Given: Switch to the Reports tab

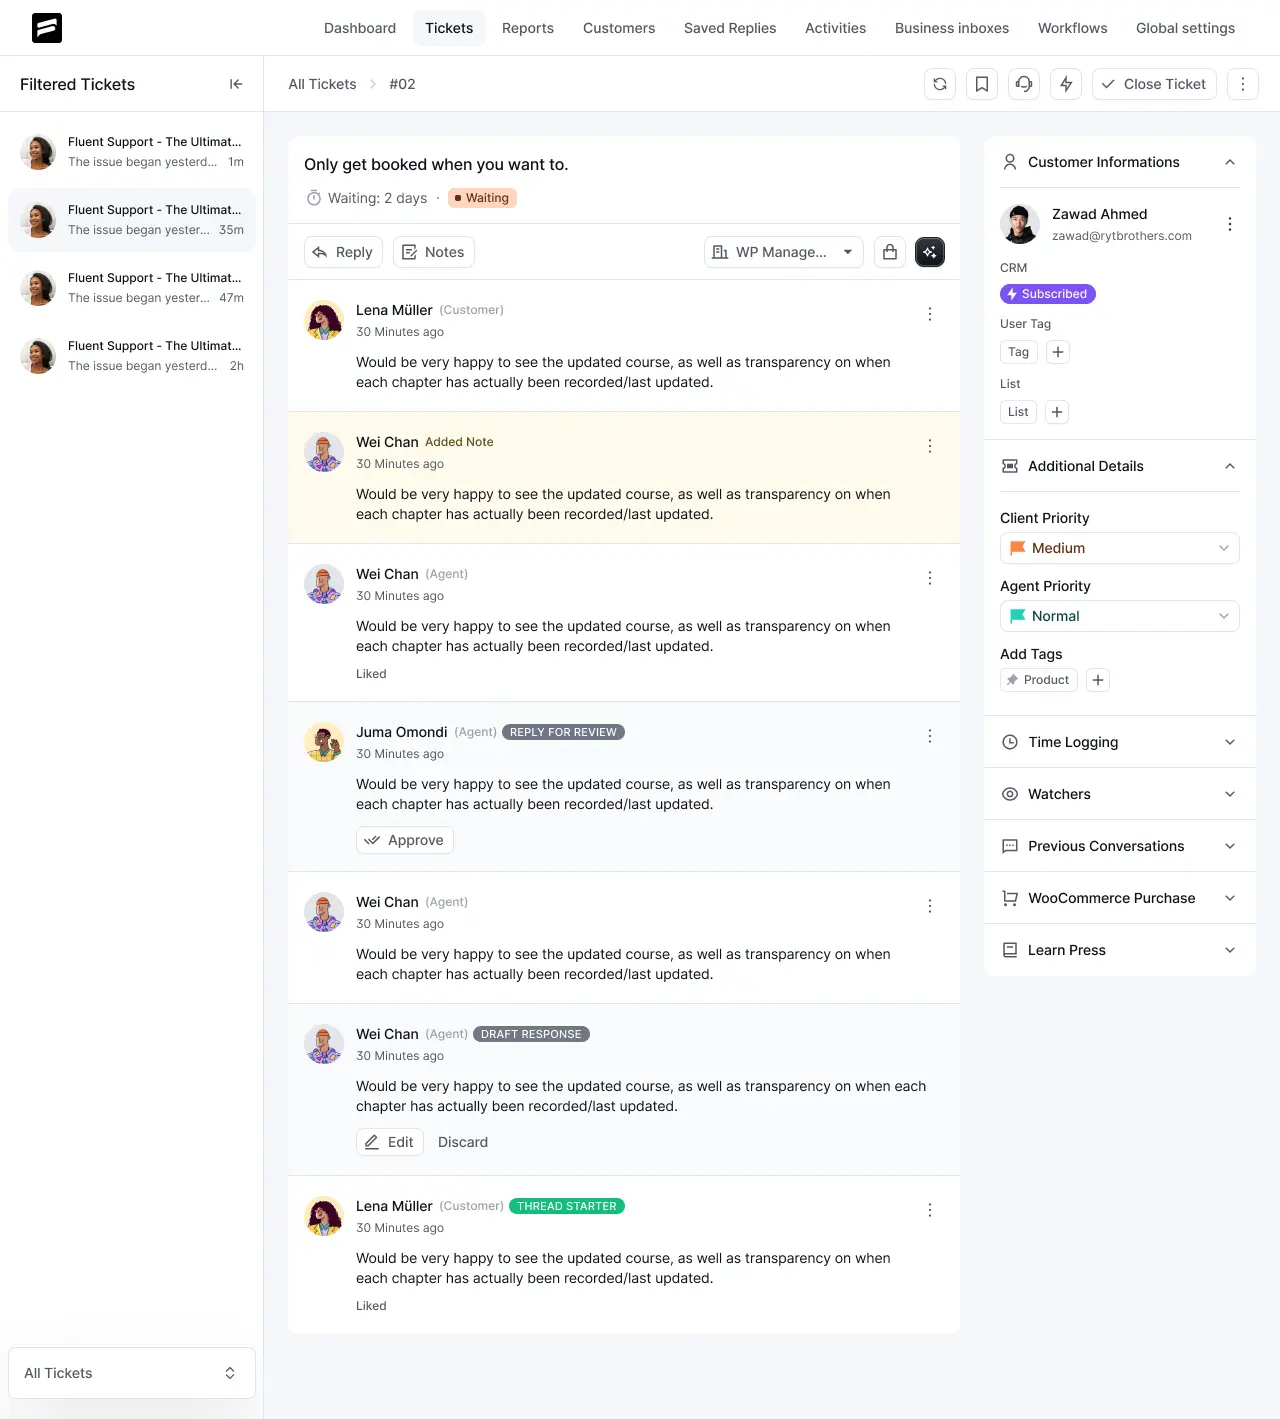Looking at the screenshot, I should (527, 28).
